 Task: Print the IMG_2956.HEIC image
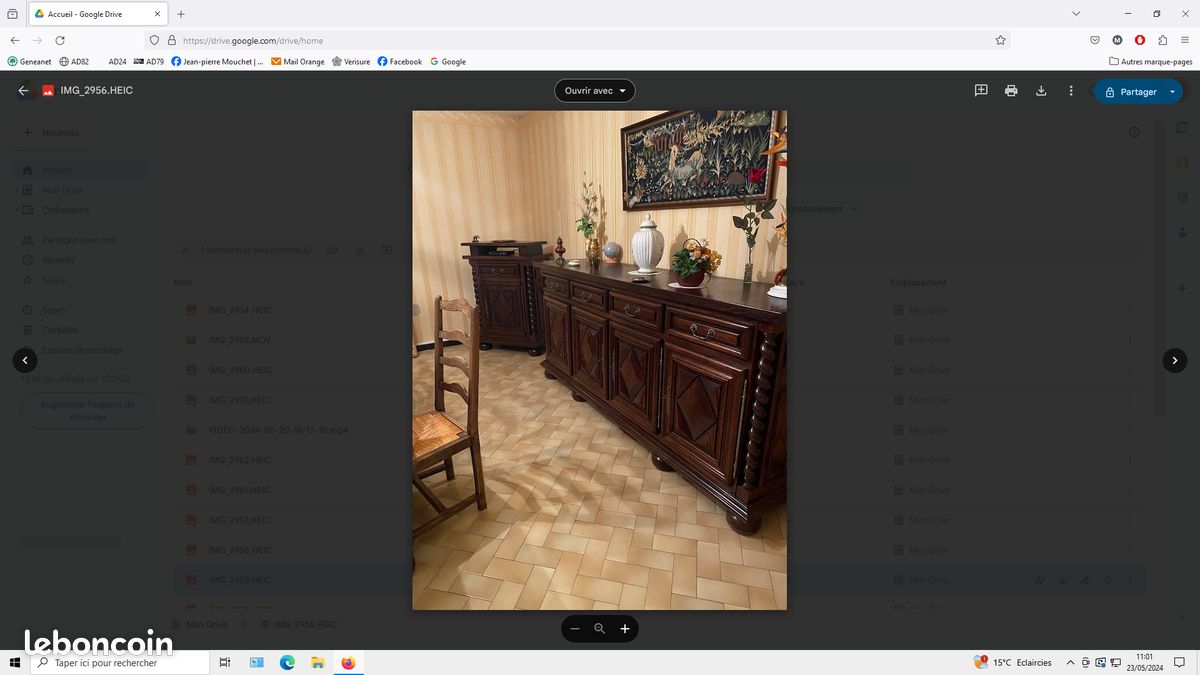click(1011, 90)
